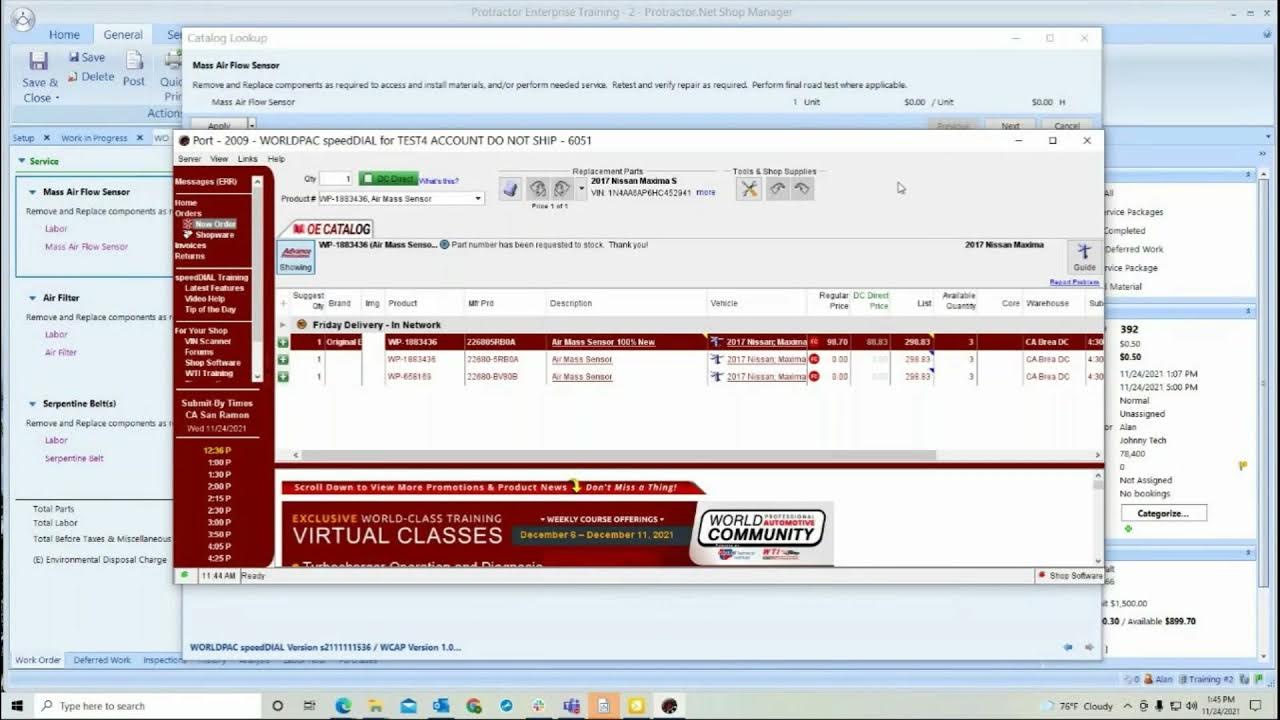Viewport: 1280px width, 720px height.
Task: Click the Windows Start button
Action: click(x=17, y=705)
